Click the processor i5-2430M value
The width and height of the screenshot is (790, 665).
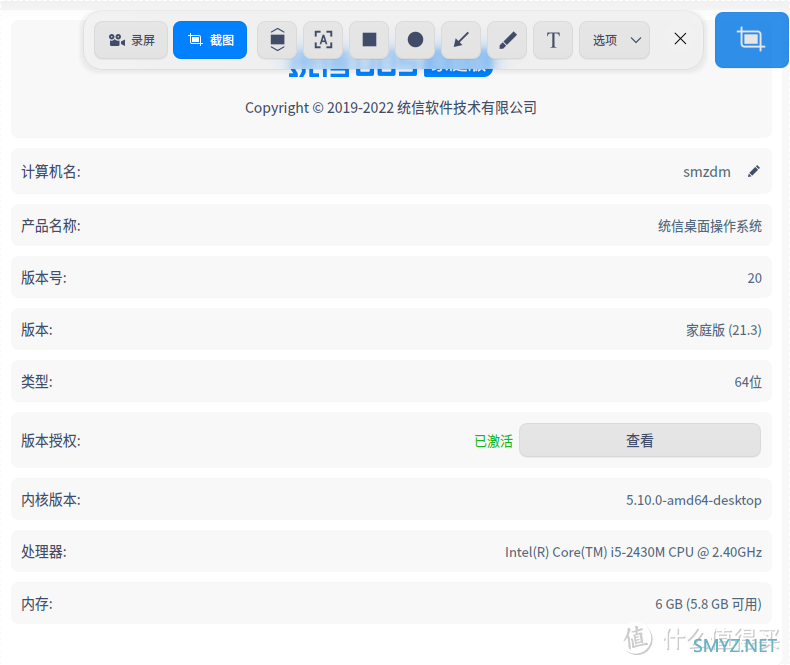pyautogui.click(x=633, y=552)
